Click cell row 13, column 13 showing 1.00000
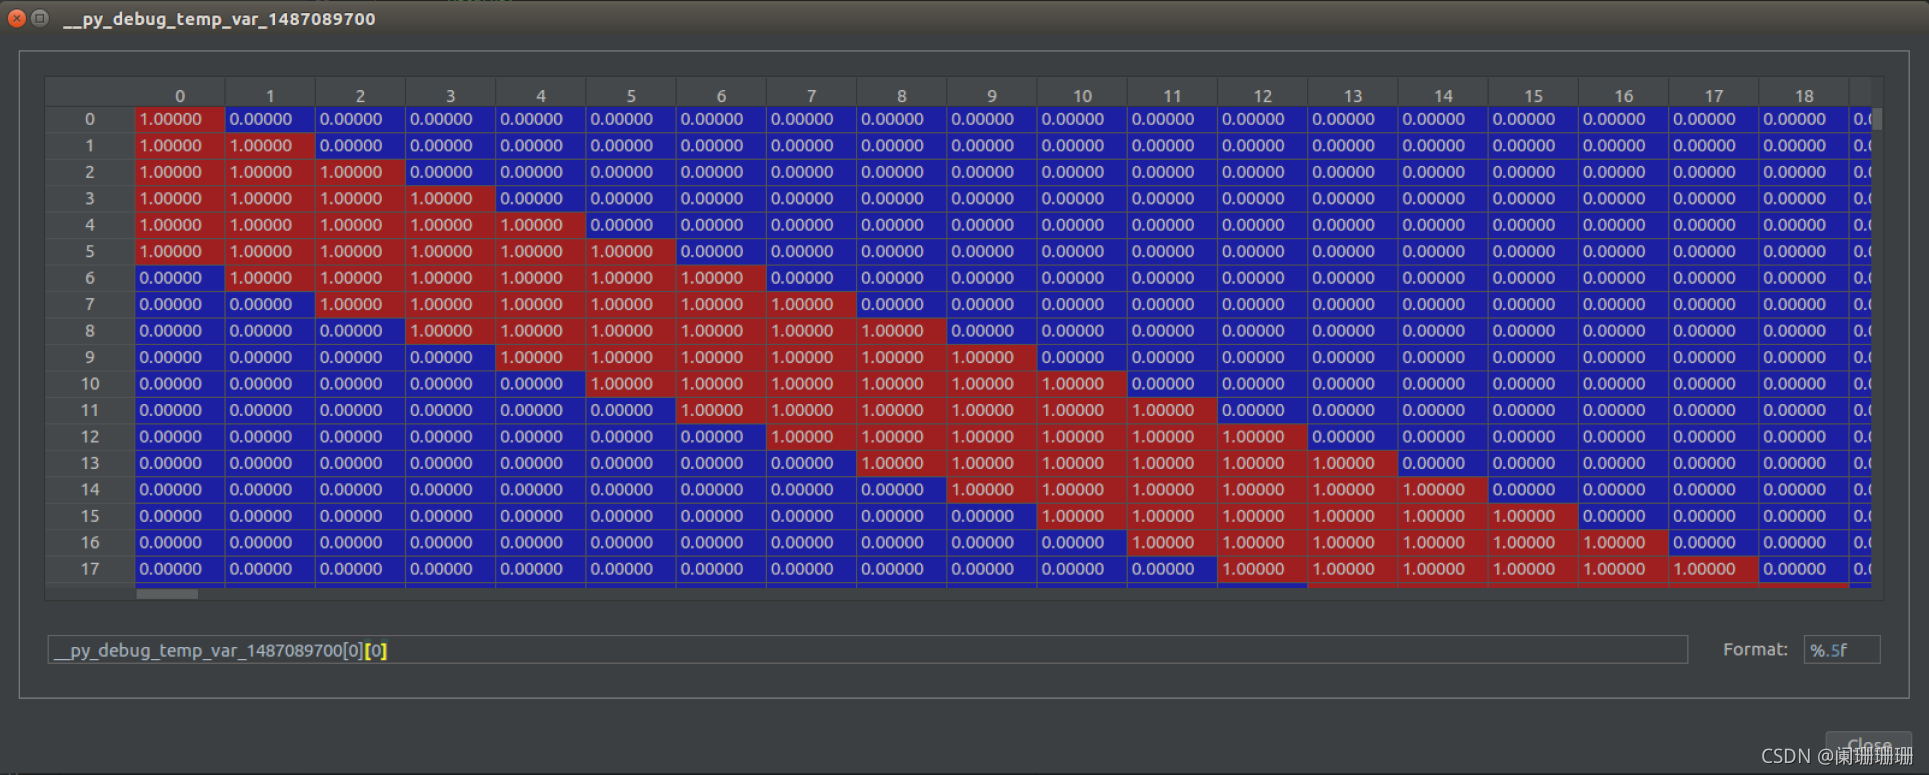The height and width of the screenshot is (775, 1929). point(1353,463)
